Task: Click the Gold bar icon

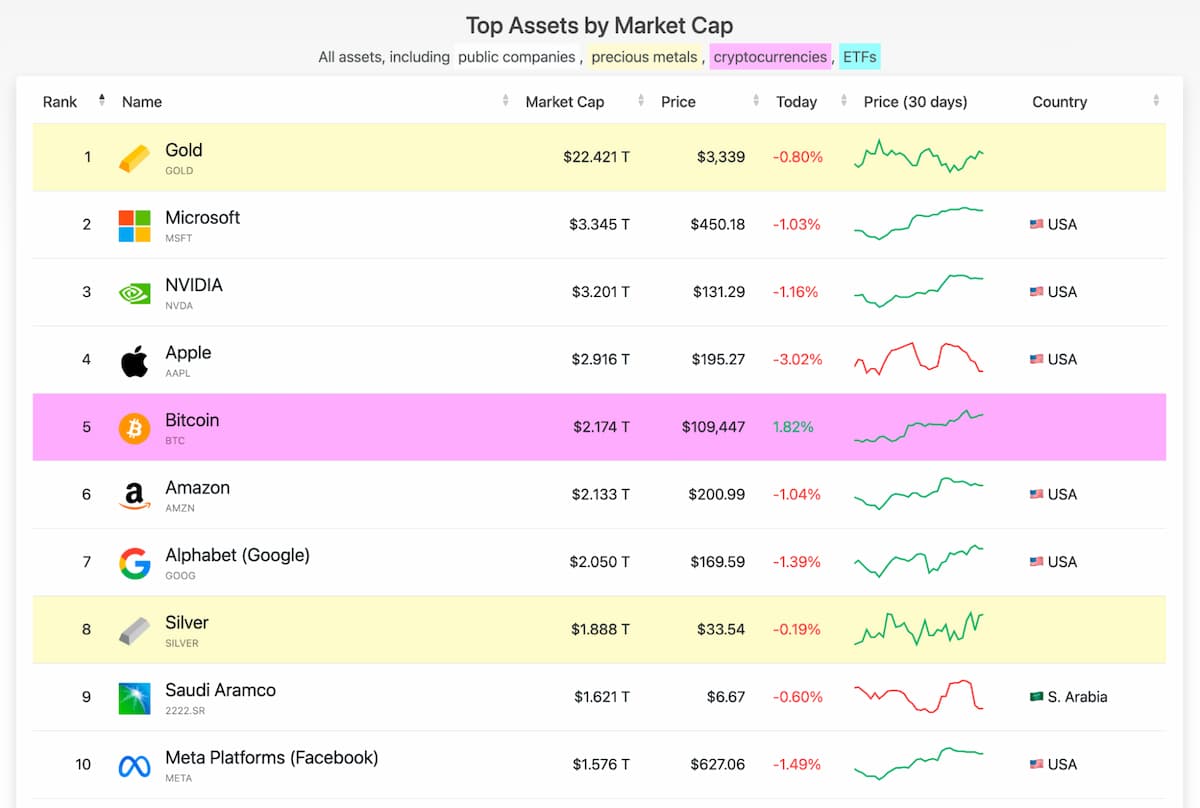Action: coord(134,158)
